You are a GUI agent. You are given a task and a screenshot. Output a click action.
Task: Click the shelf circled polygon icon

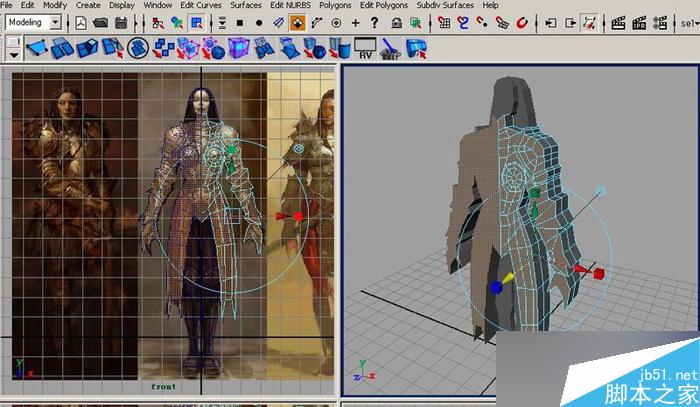[138, 48]
